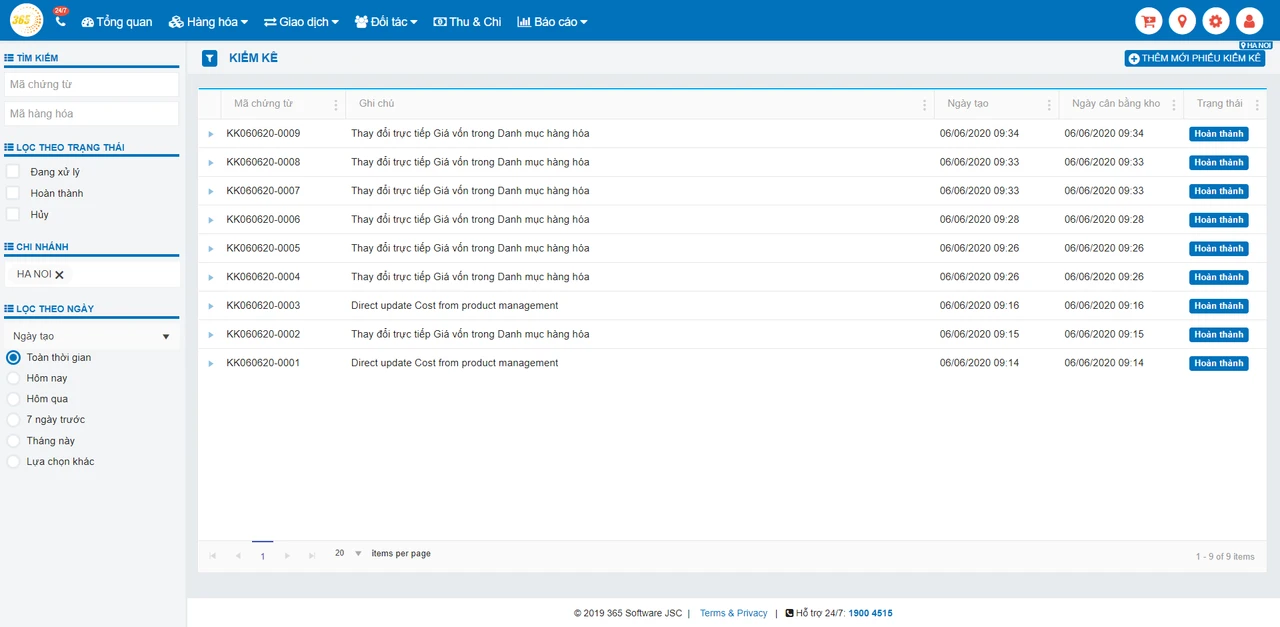Select the Toàn thời gian date option
The height and width of the screenshot is (627, 1280).
pos(14,357)
